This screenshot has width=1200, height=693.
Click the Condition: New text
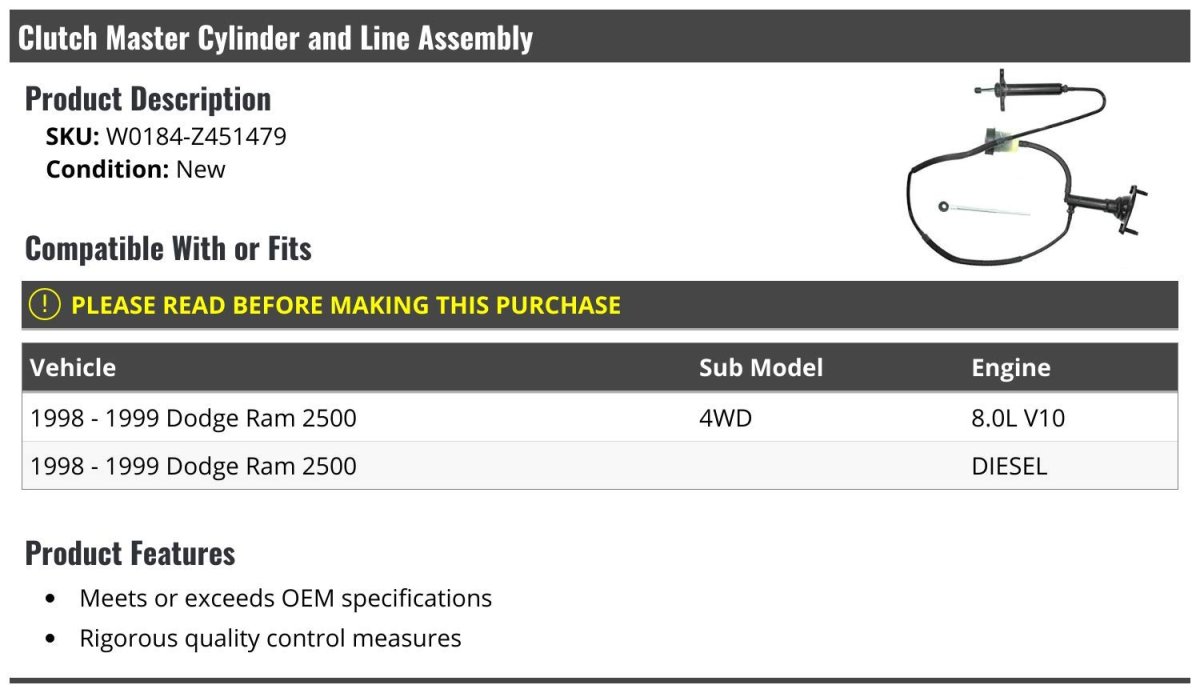point(136,169)
